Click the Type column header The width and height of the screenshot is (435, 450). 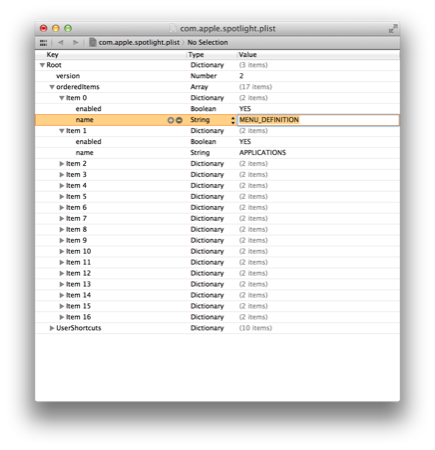[x=196, y=55]
